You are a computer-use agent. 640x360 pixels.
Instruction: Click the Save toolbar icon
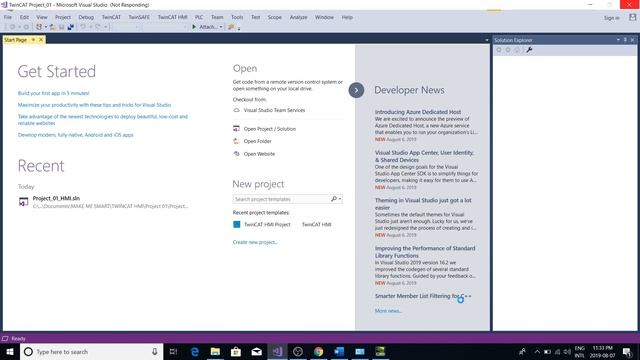pyautogui.click(x=62, y=27)
